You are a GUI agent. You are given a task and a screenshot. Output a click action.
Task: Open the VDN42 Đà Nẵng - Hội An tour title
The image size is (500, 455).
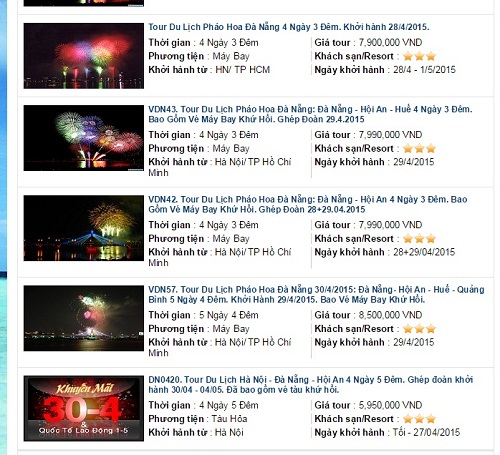tap(308, 204)
